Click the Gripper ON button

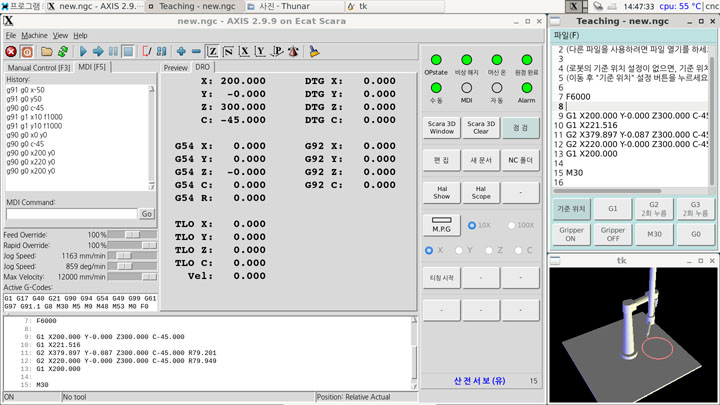click(571, 234)
